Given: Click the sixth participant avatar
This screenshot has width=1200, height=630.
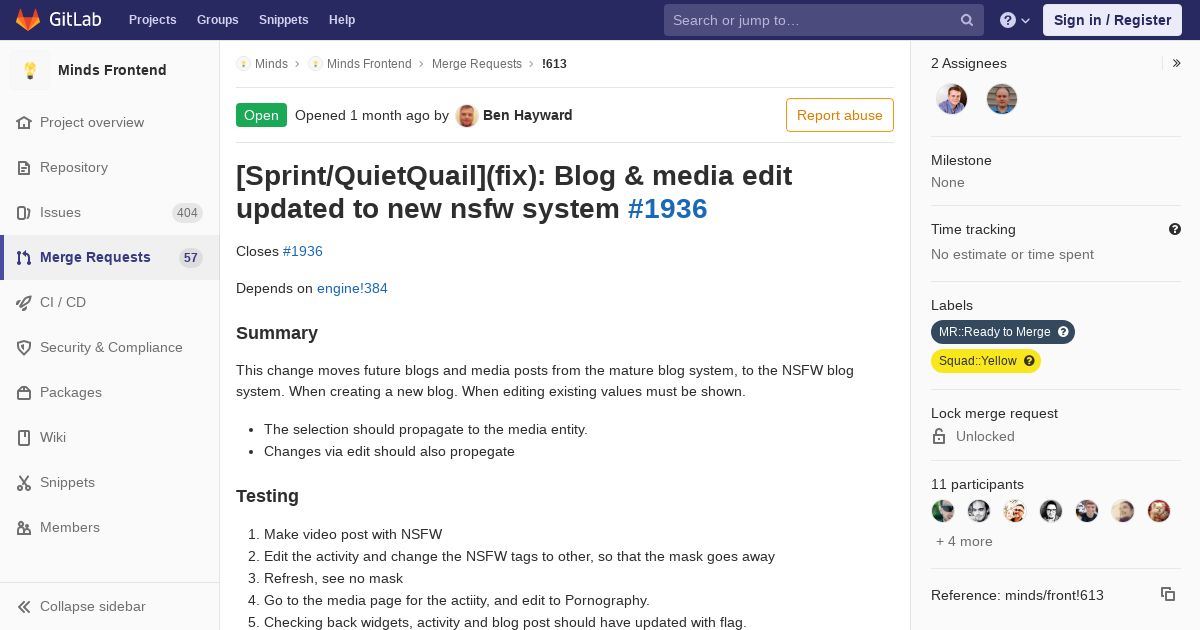Looking at the screenshot, I should [1123, 511].
